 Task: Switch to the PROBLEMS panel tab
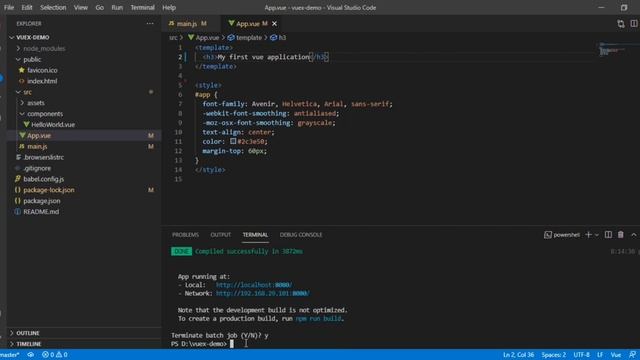coord(185,235)
